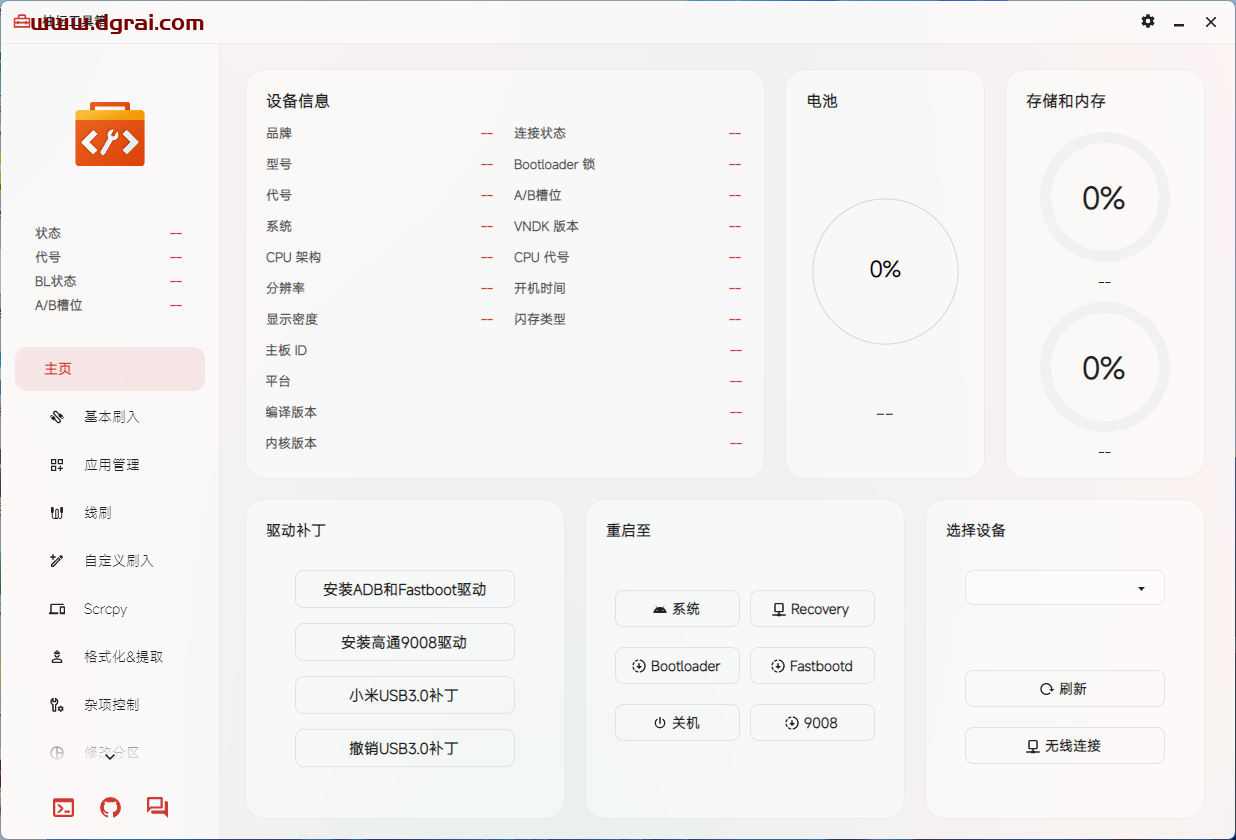The image size is (1236, 840).
Task: Reboot to Recovery
Action: (812, 609)
